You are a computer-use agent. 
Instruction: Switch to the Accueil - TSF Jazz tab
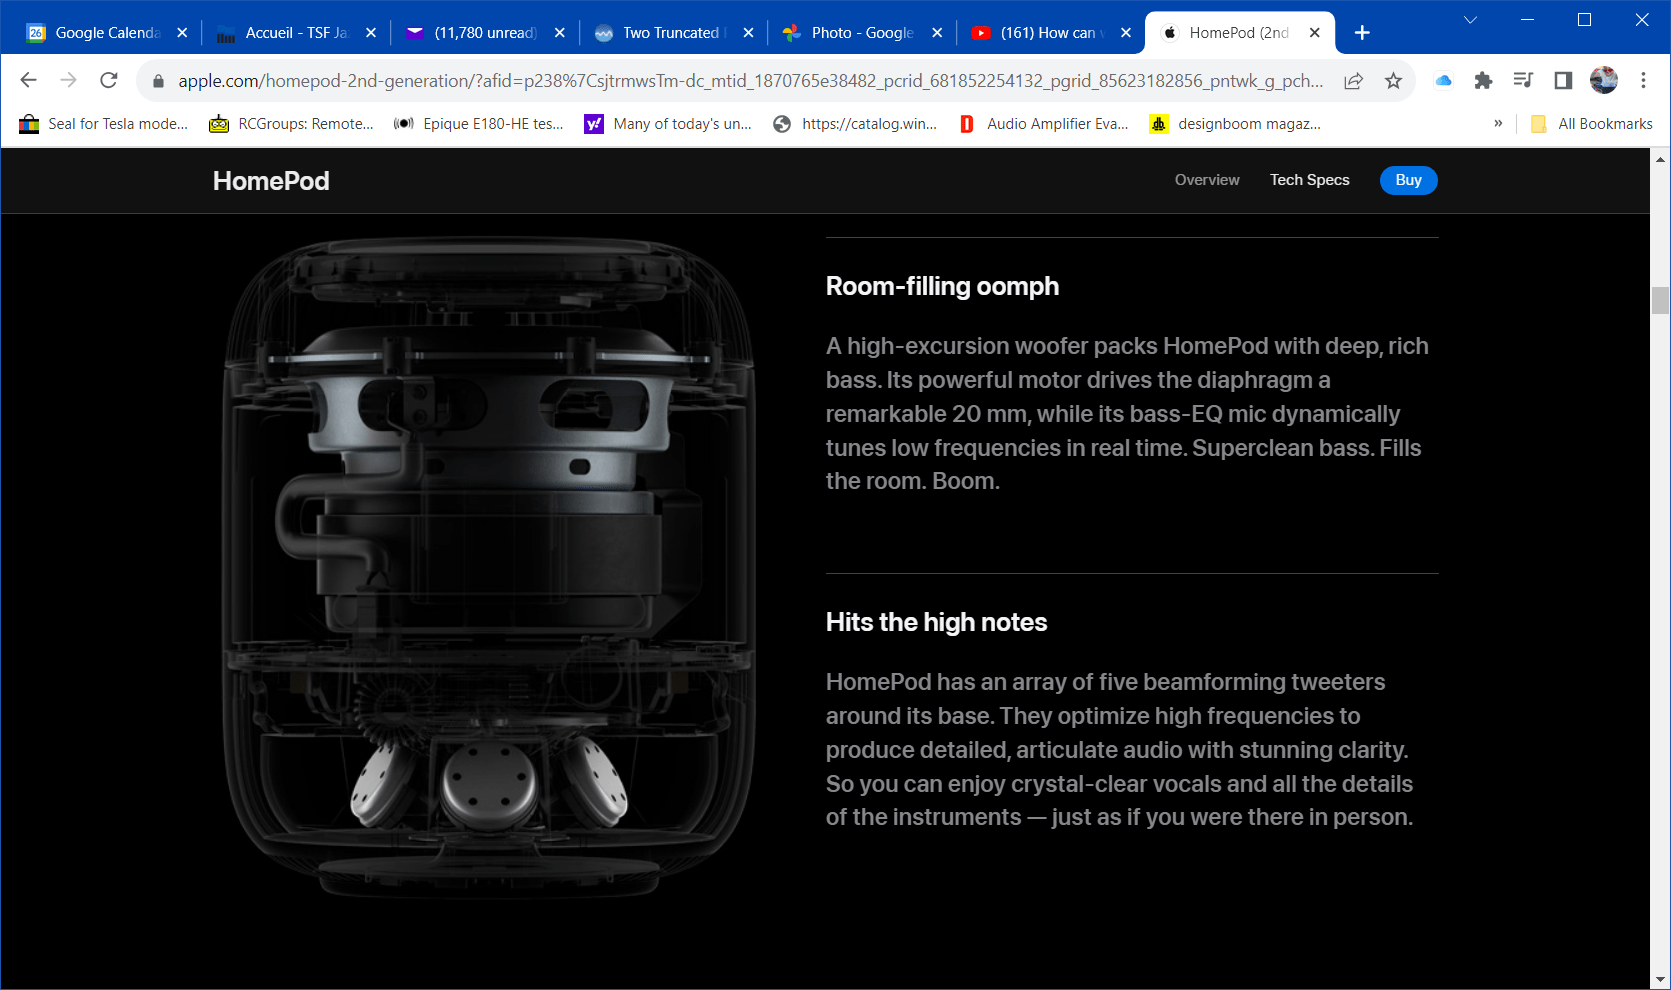pyautogui.click(x=296, y=33)
